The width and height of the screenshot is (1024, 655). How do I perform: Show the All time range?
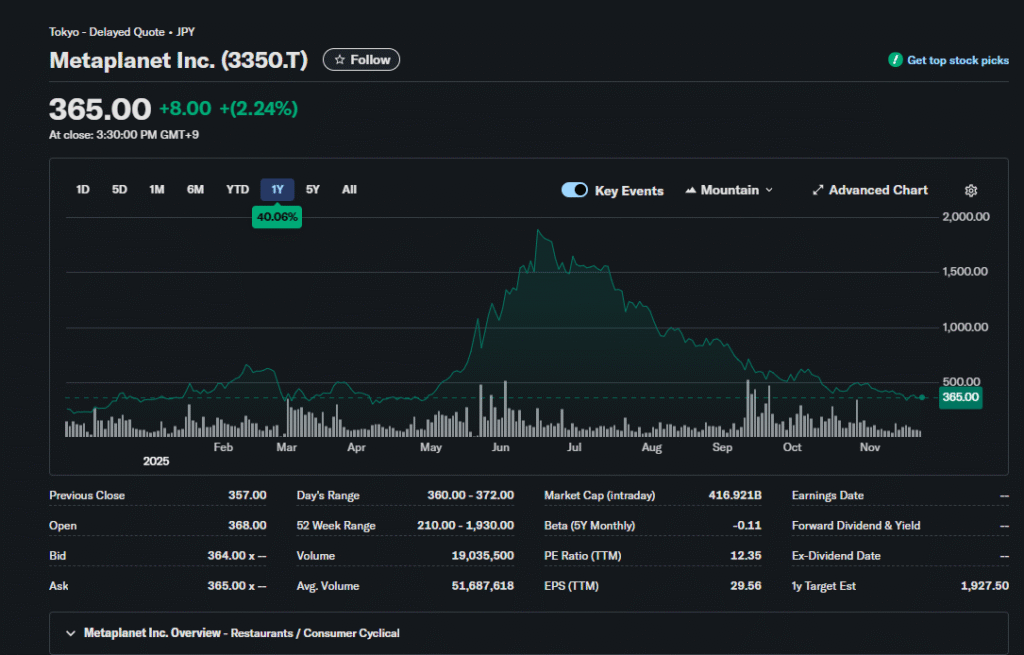click(349, 190)
